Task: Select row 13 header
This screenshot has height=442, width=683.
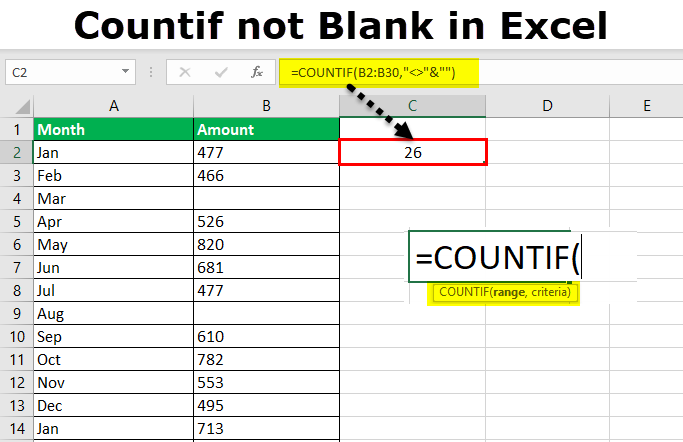Action: [x=17, y=406]
